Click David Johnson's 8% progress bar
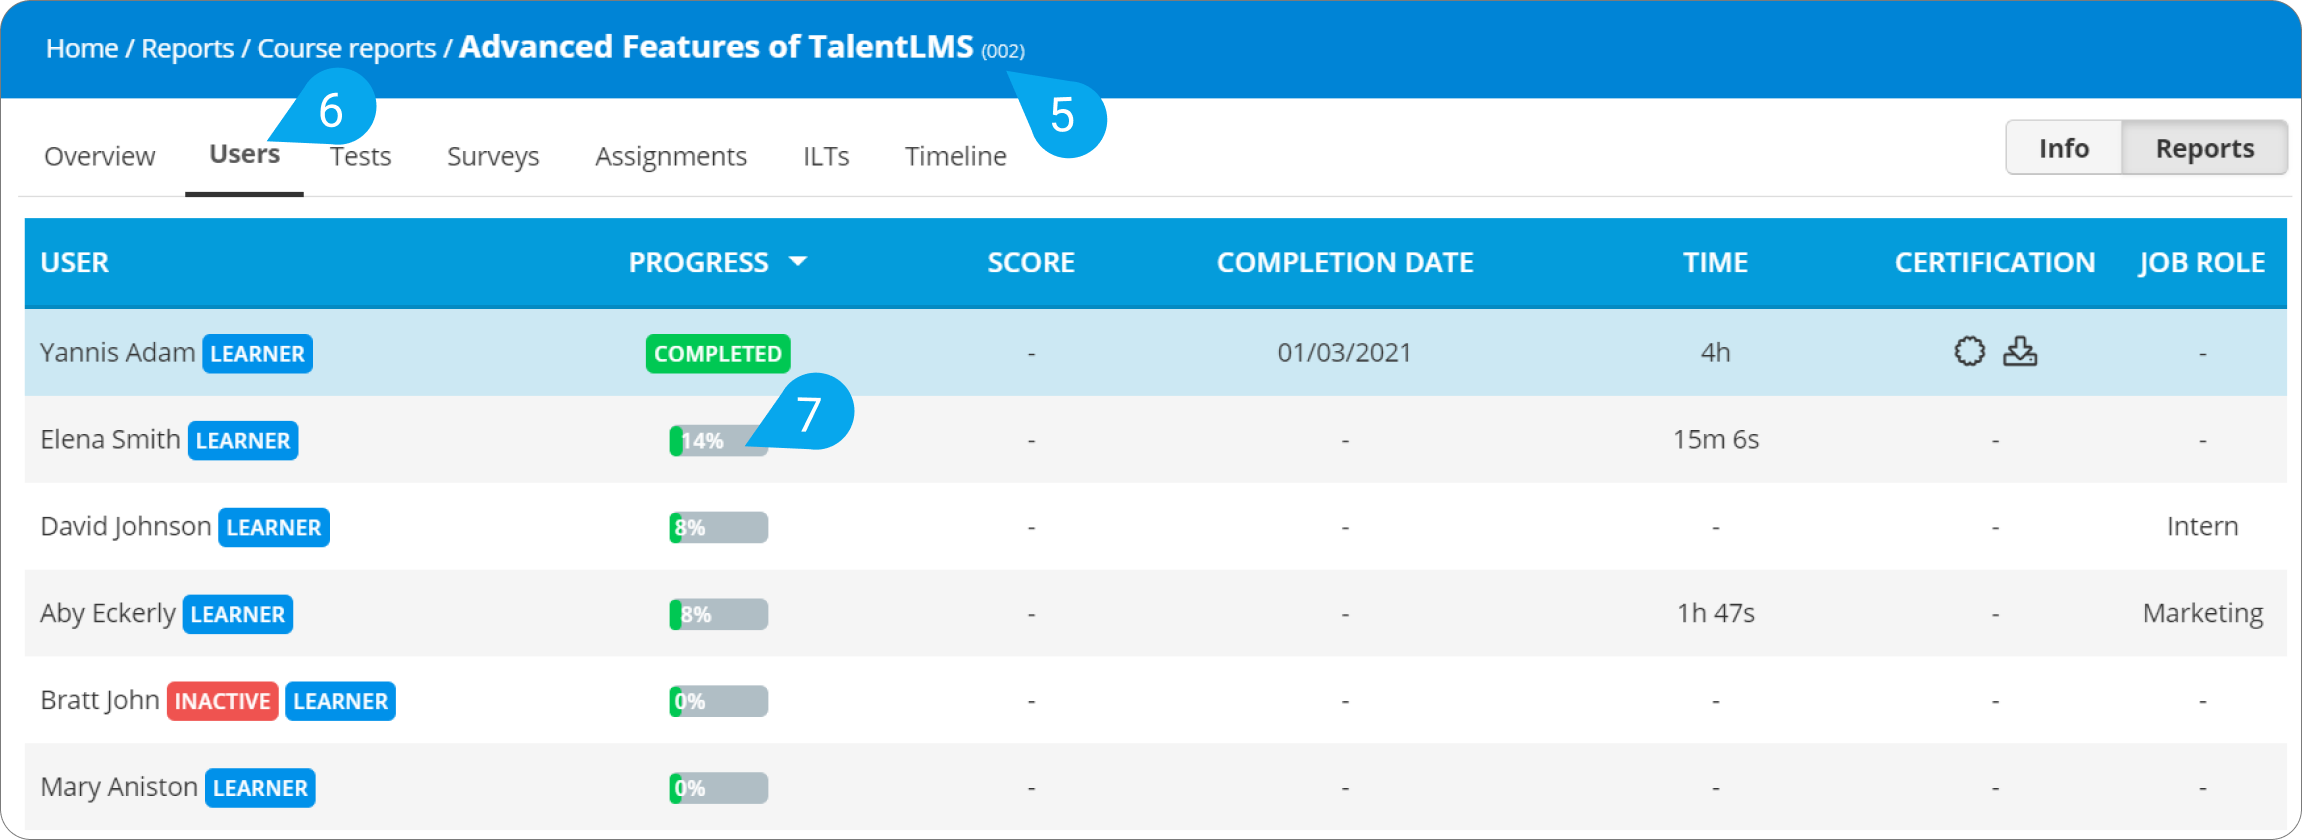 [719, 527]
